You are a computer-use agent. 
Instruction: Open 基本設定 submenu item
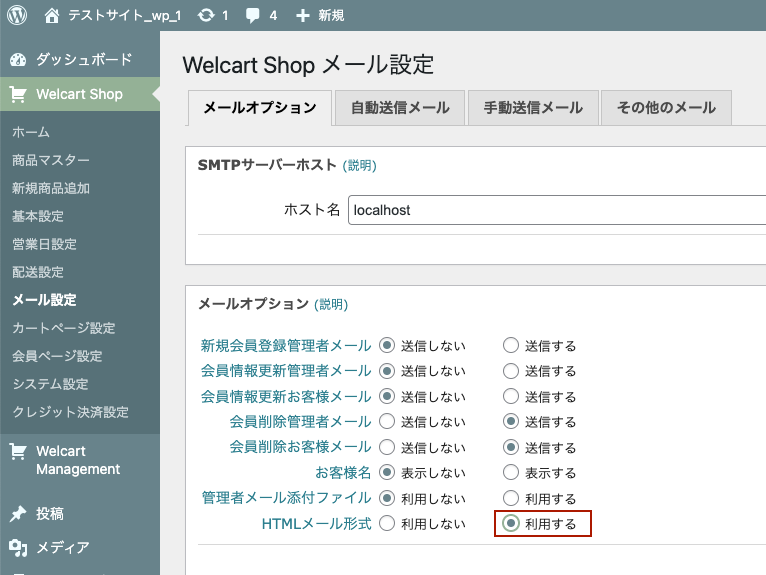[38, 216]
